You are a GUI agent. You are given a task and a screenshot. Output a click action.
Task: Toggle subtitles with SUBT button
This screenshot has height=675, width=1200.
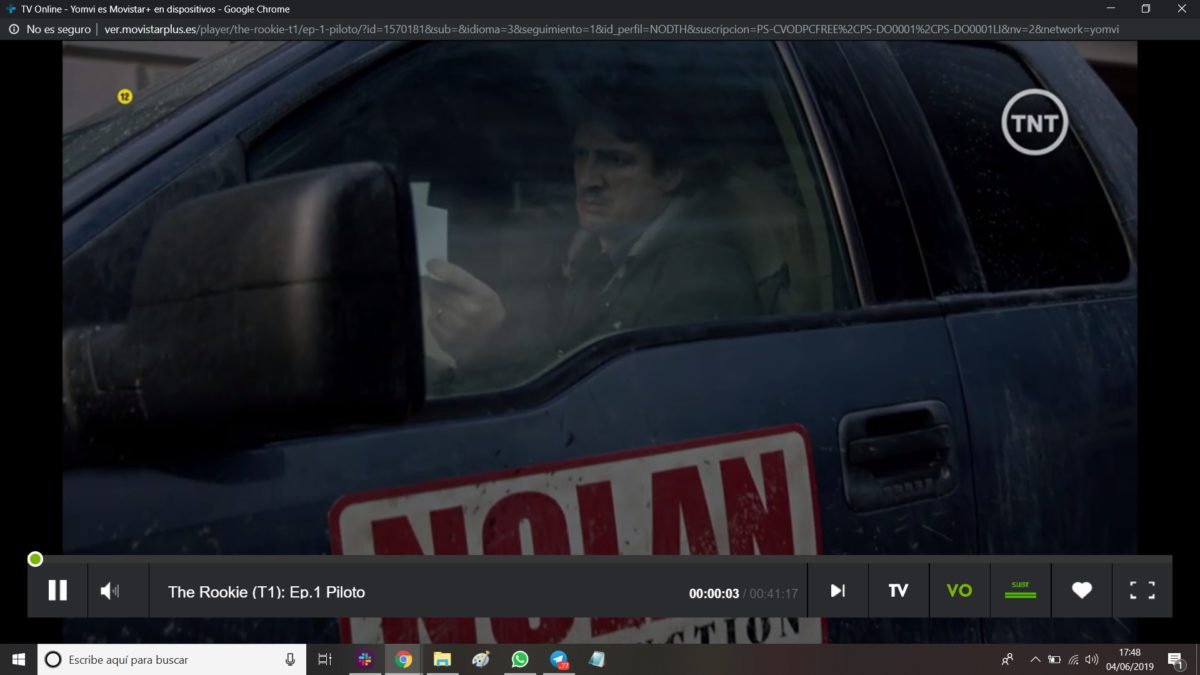point(1020,591)
